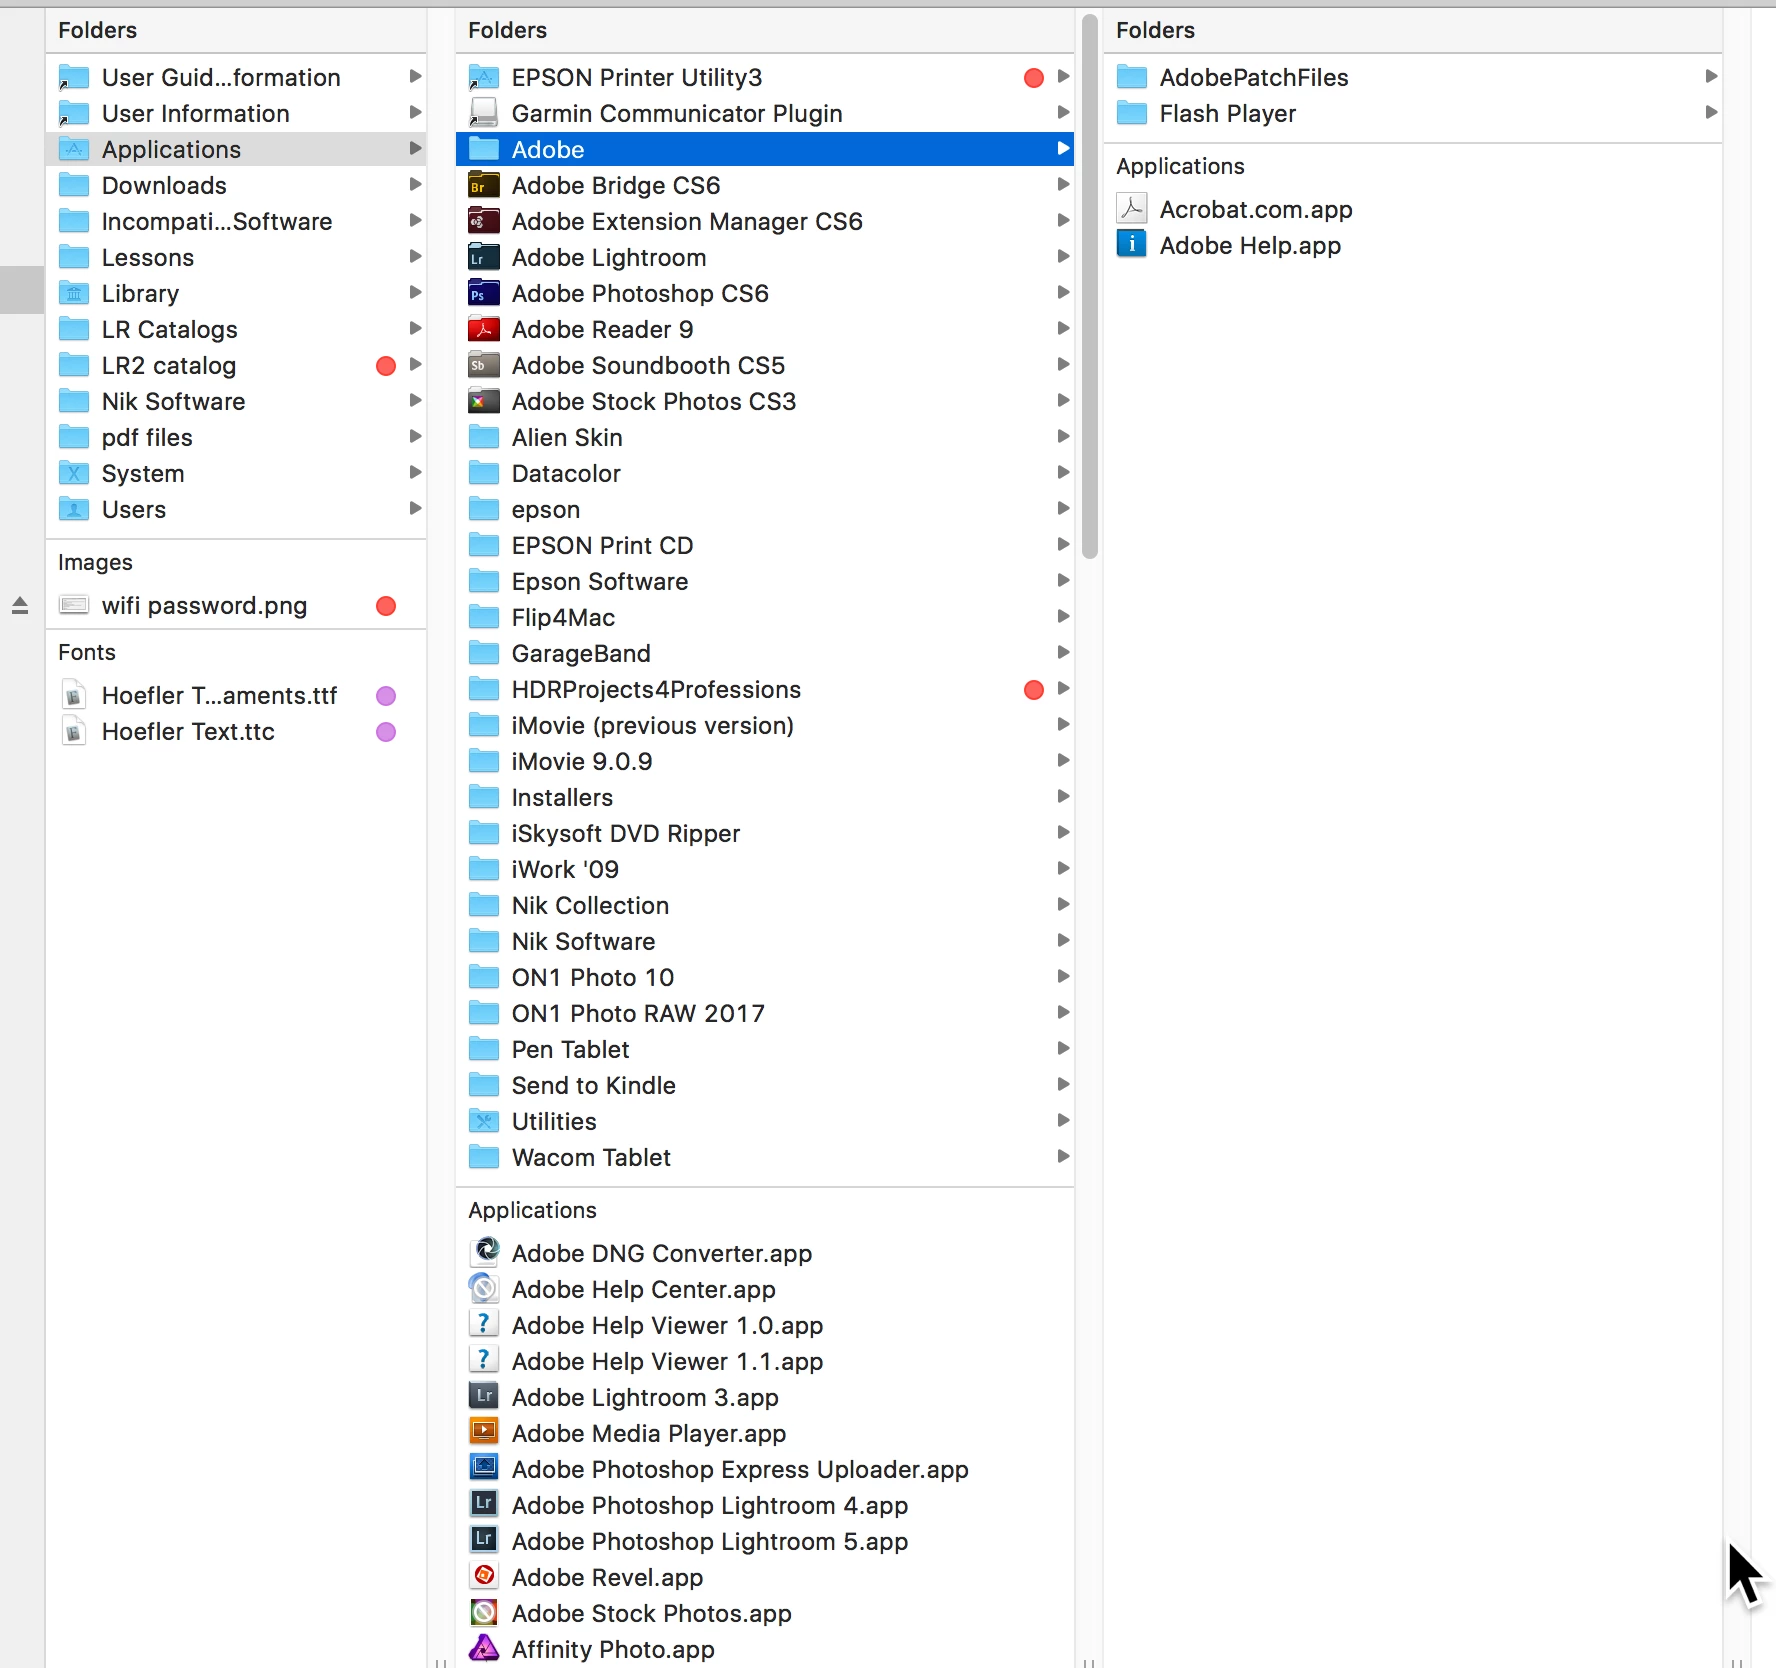1776x1668 pixels.
Task: Open the System folder
Action: coord(236,473)
